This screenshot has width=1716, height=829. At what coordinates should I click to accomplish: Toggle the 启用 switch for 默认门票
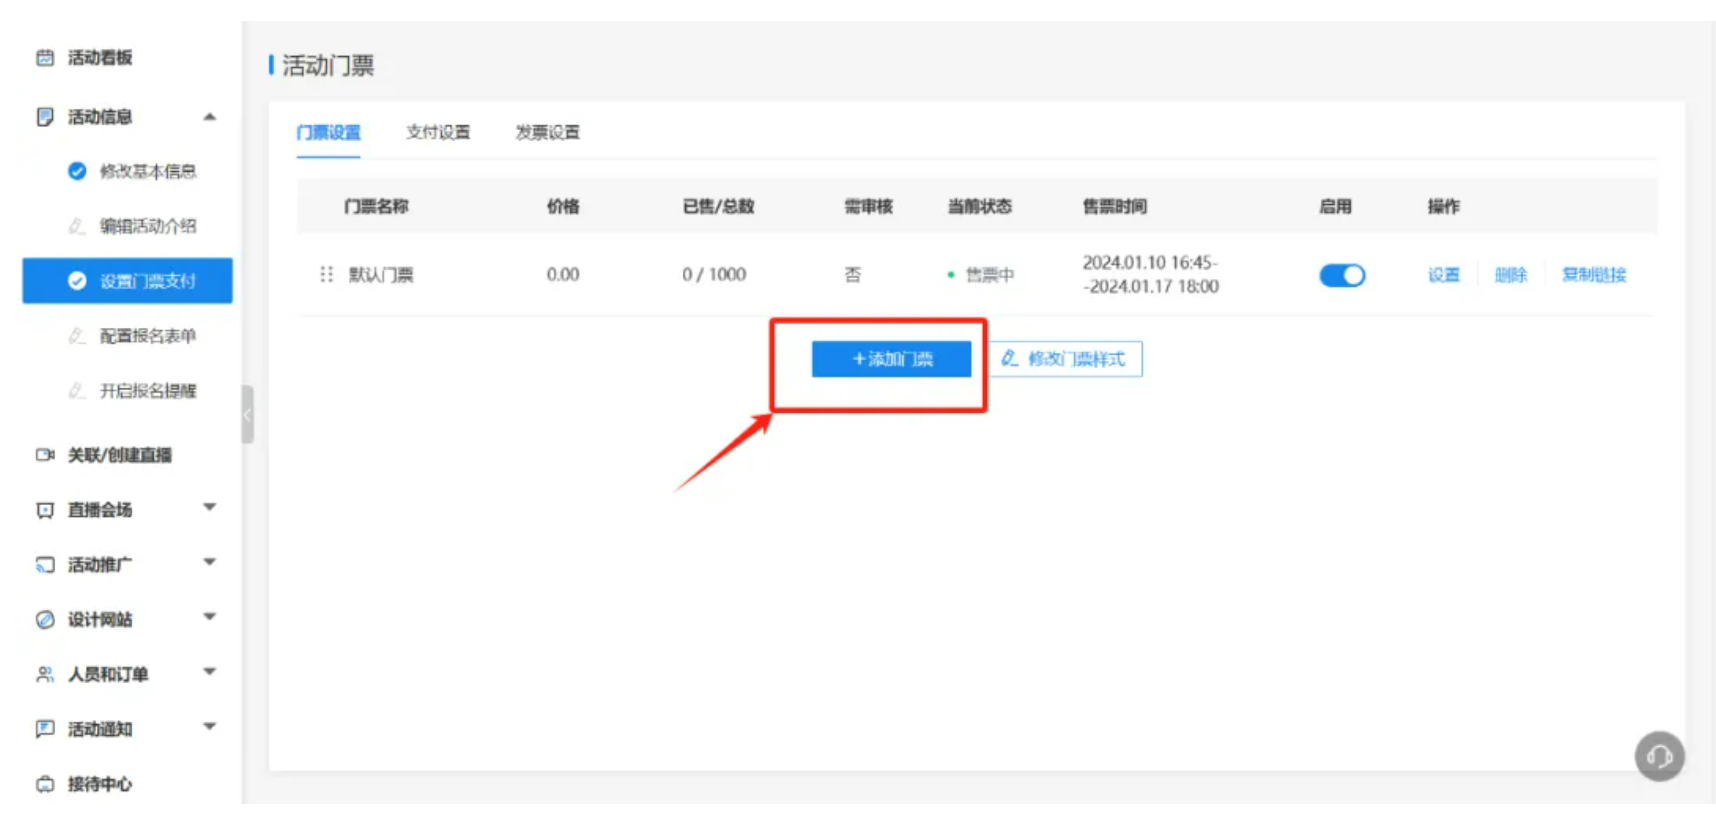coord(1342,275)
